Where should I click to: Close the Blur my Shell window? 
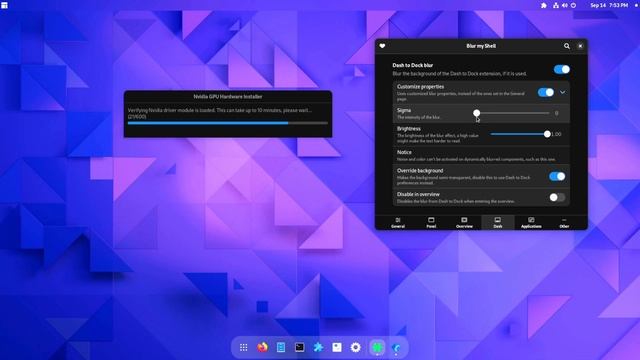click(x=580, y=46)
